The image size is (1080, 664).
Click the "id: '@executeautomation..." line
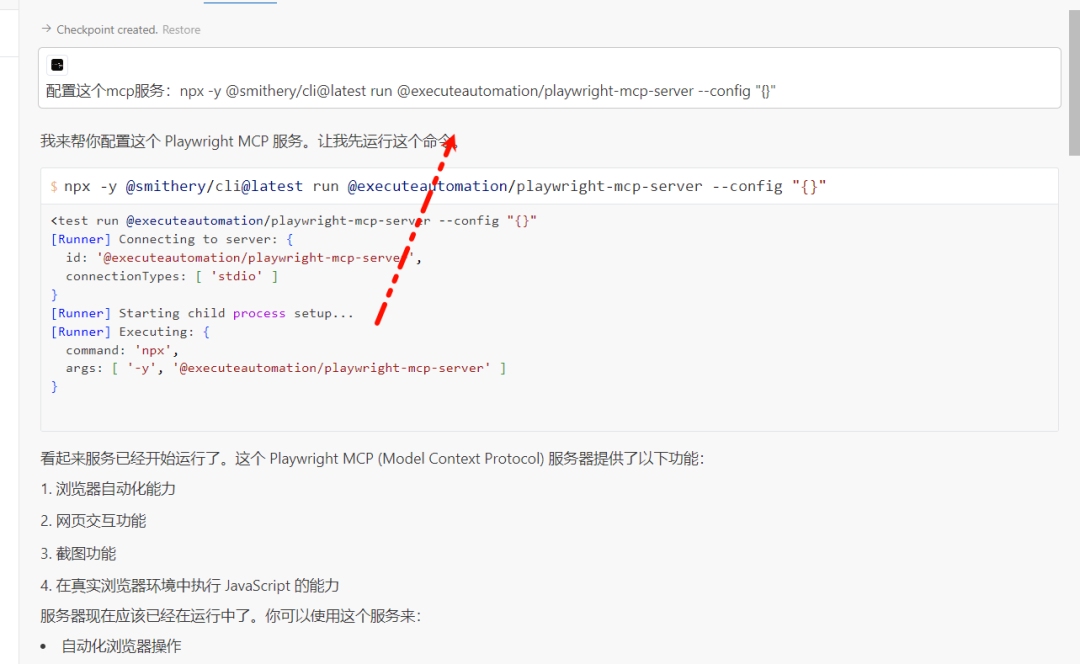click(x=243, y=258)
